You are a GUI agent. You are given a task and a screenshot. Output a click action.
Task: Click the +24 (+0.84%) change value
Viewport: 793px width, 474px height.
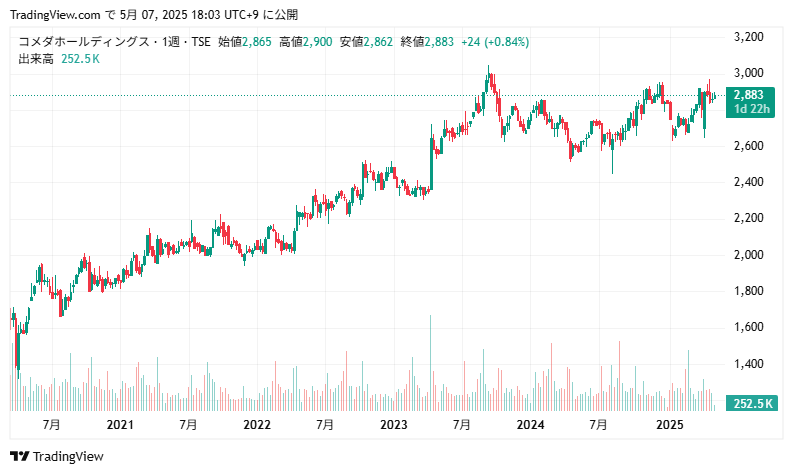coord(495,41)
